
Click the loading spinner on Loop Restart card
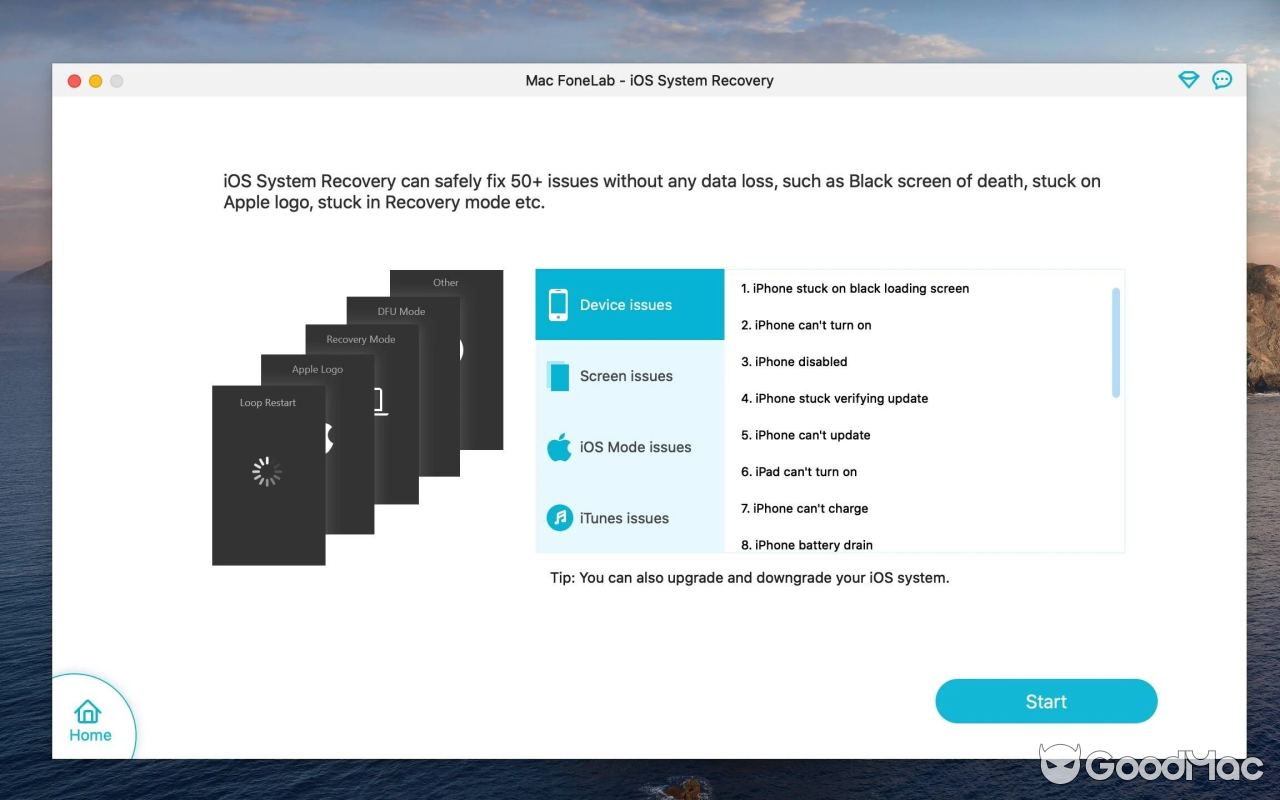[x=267, y=472]
